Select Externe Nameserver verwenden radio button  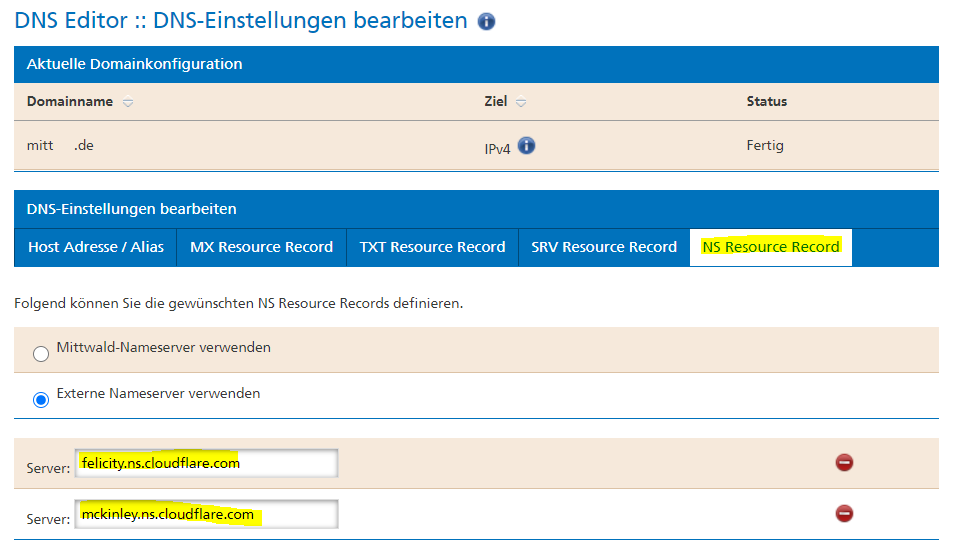(x=41, y=400)
